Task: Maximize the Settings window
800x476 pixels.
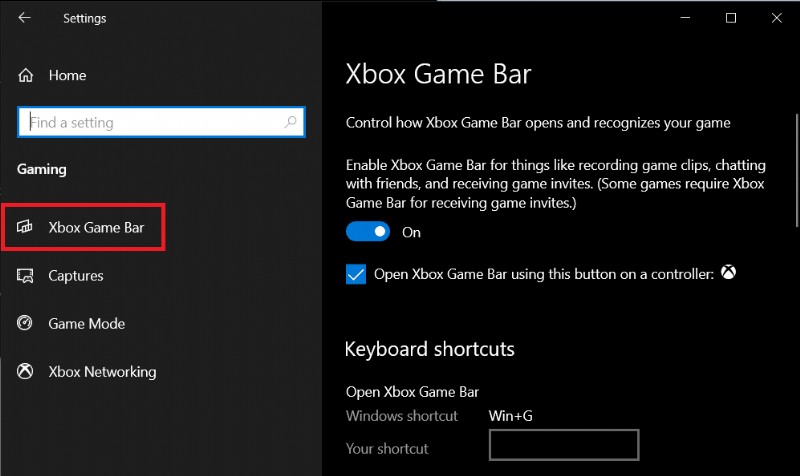Action: 731,18
